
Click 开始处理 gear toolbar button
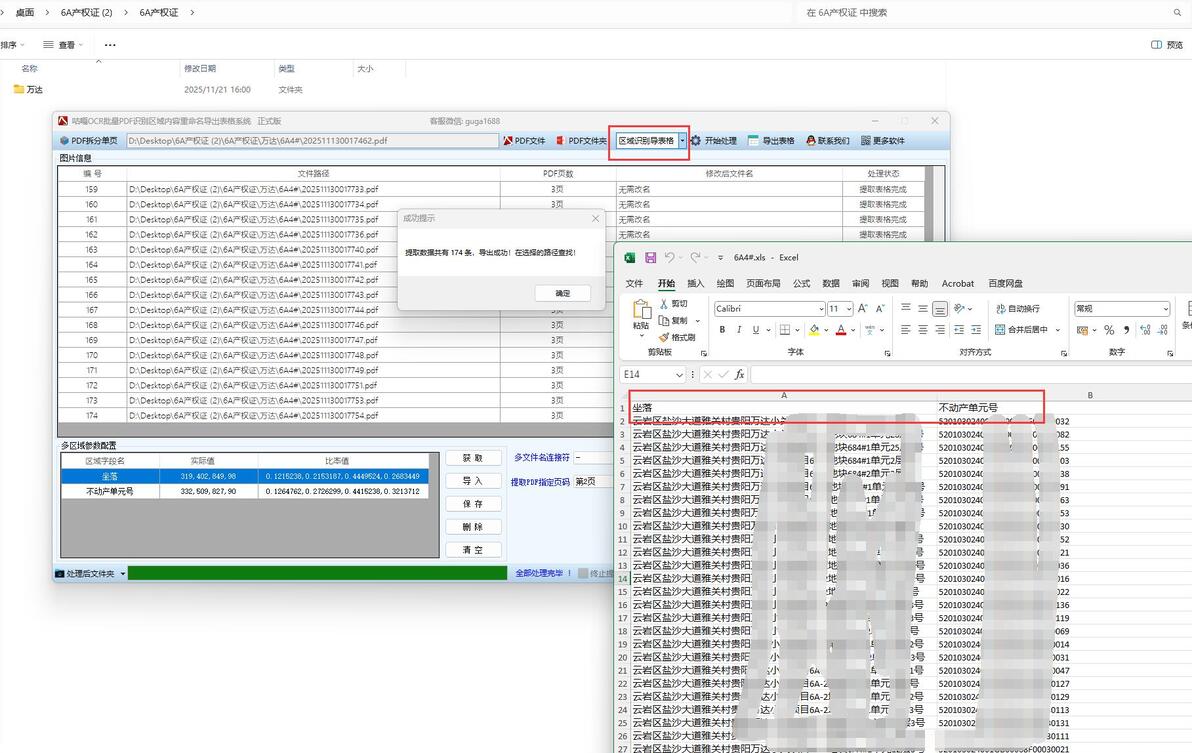point(714,141)
